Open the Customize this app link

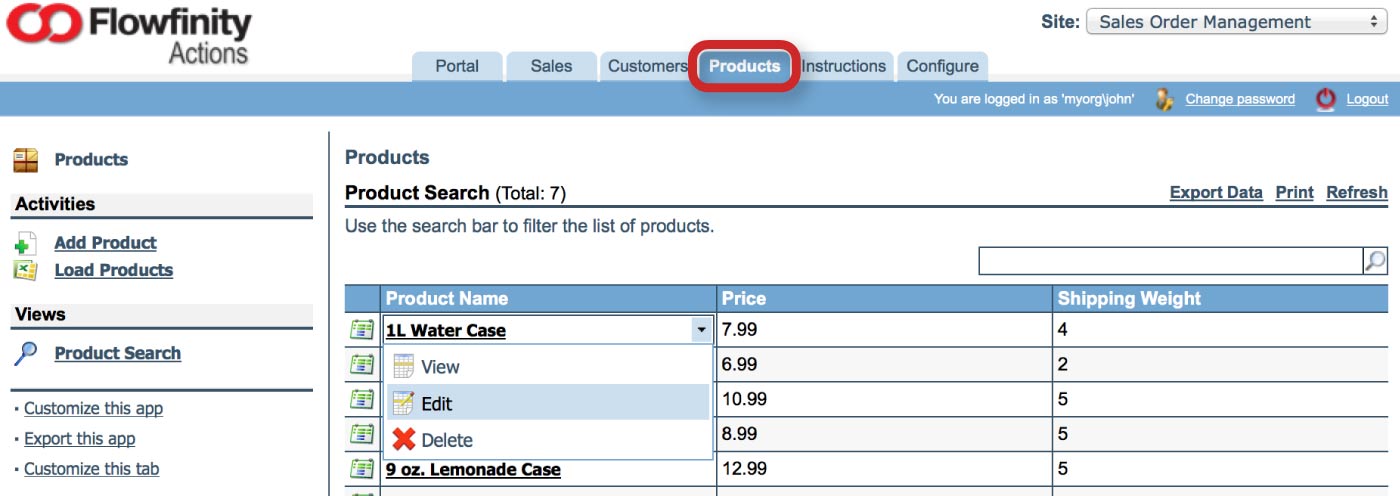pos(93,408)
